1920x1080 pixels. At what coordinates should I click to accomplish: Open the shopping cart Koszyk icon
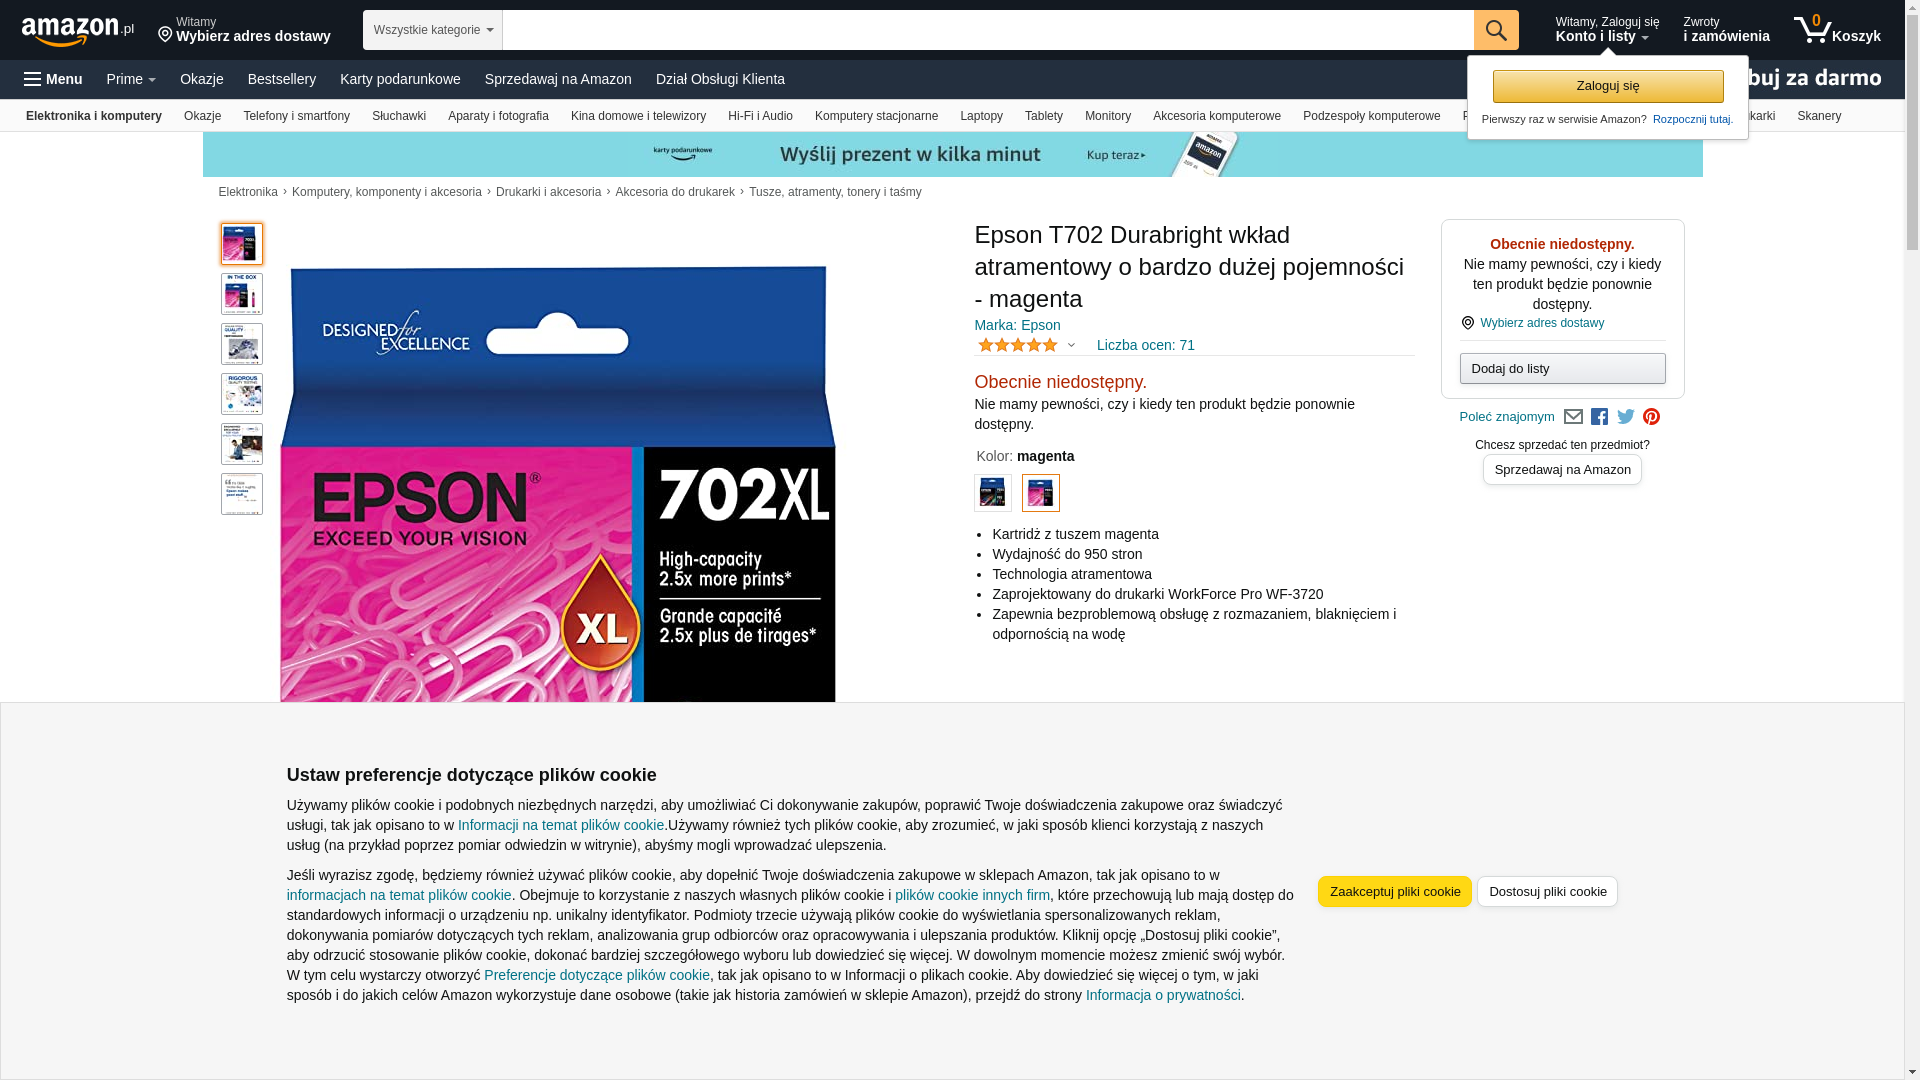pyautogui.click(x=1837, y=30)
